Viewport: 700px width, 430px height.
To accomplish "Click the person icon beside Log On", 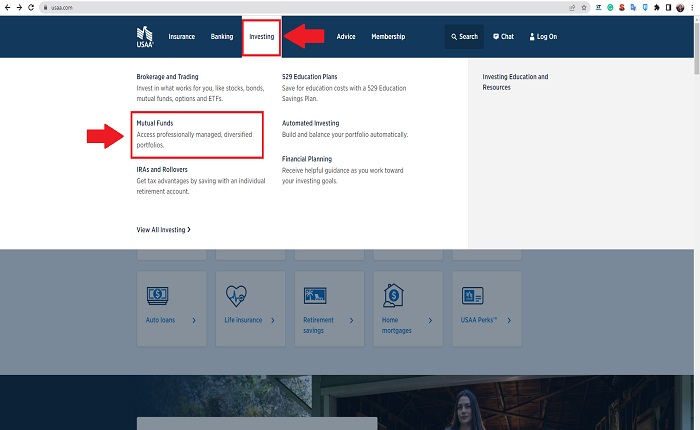I will (532, 37).
